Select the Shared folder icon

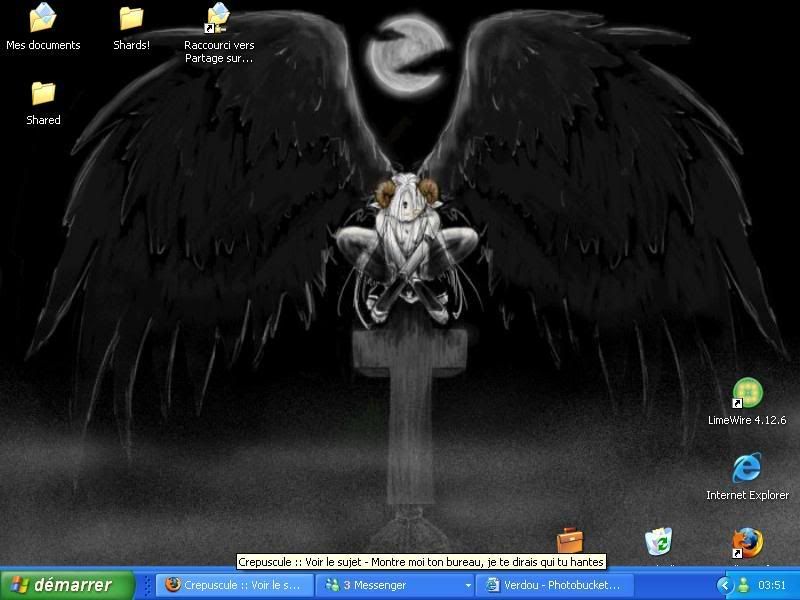(x=43, y=102)
